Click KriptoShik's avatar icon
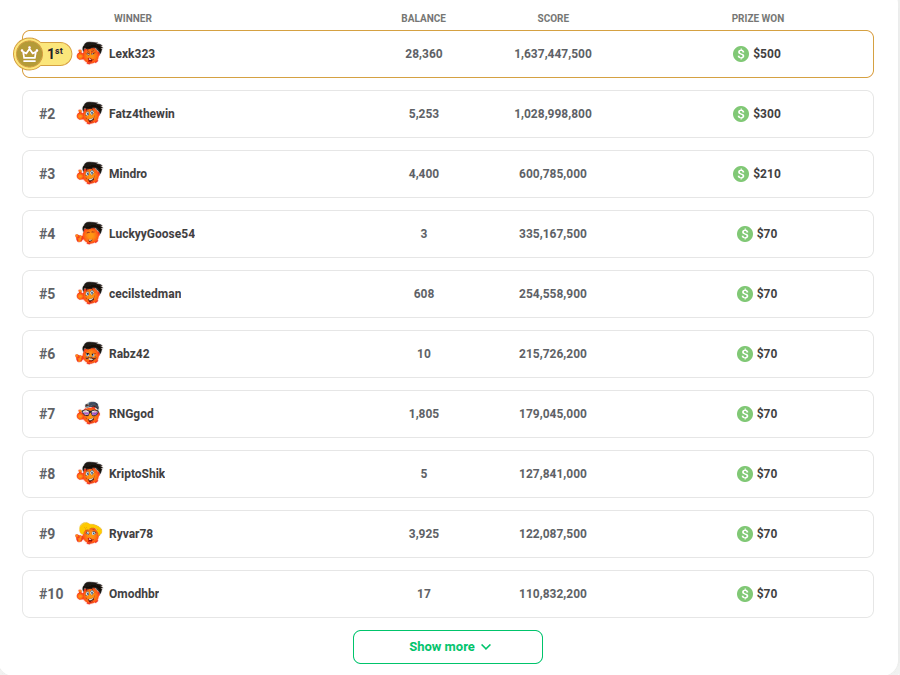 click(x=89, y=473)
